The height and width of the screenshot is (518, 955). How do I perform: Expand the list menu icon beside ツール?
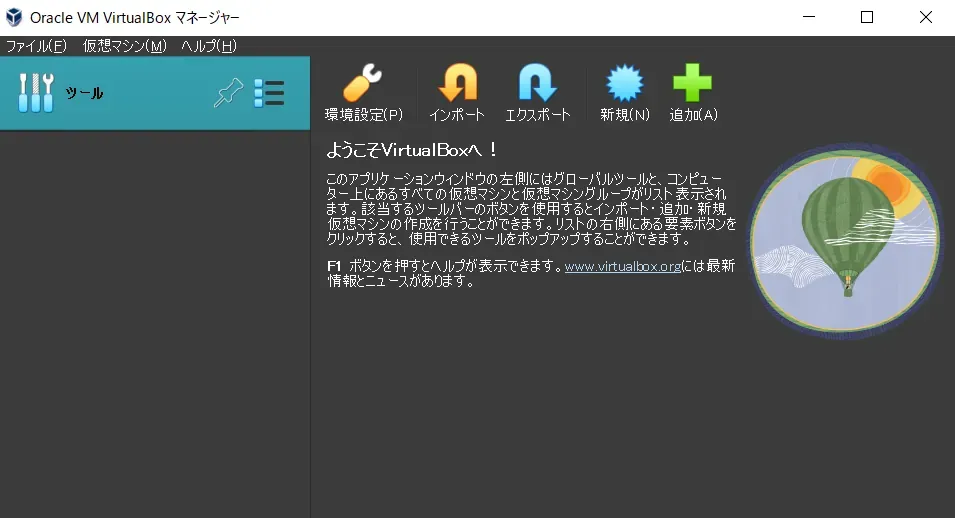269,93
